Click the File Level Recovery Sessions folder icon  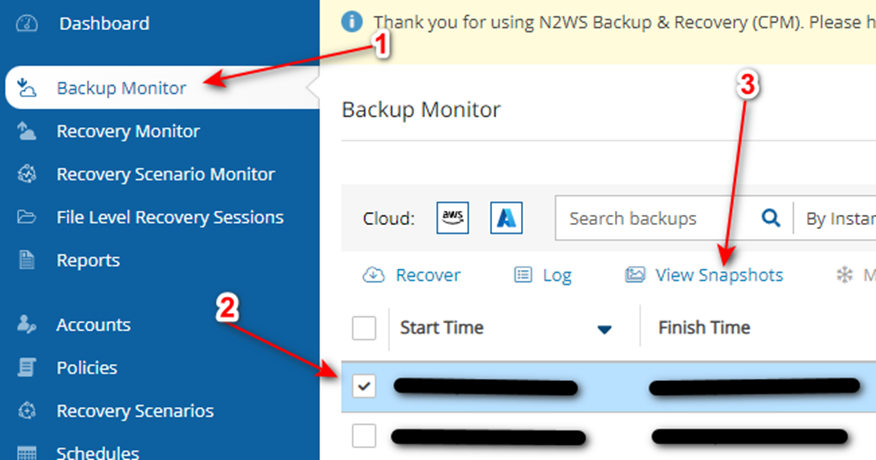[x=26, y=217]
